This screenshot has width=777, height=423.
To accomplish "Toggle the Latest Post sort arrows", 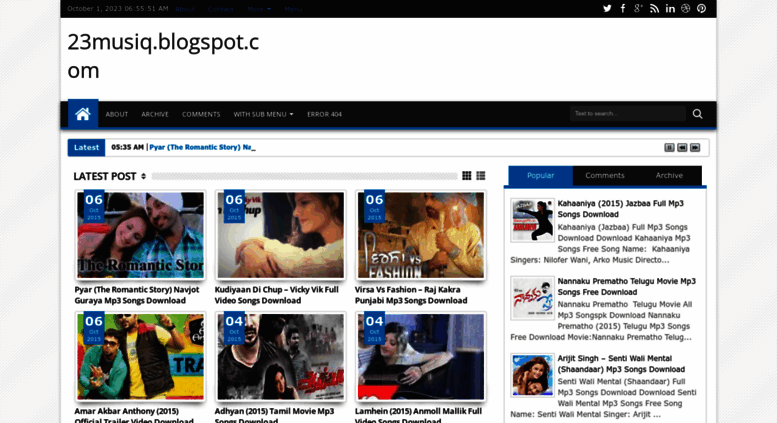I will click(143, 176).
